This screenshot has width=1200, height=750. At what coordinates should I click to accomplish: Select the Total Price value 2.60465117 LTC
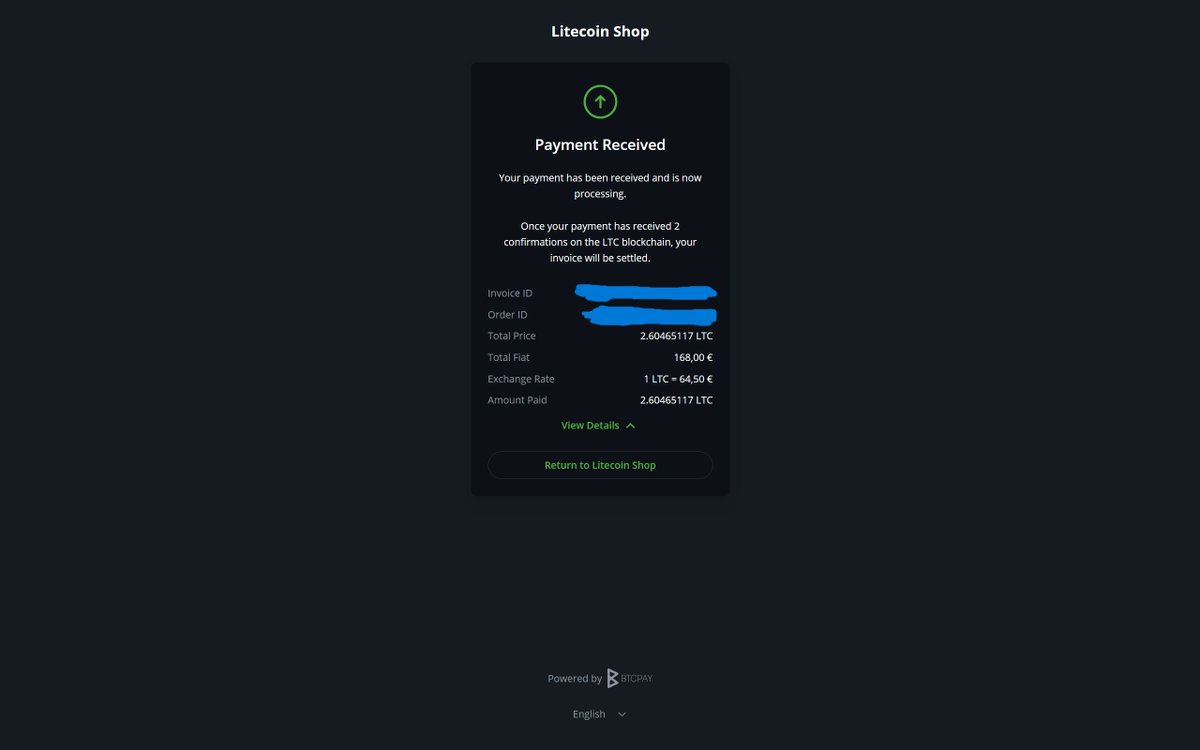(676, 336)
